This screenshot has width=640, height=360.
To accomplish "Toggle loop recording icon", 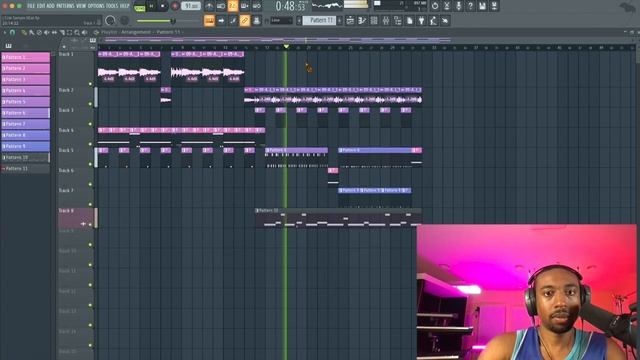I will tap(256, 6).
